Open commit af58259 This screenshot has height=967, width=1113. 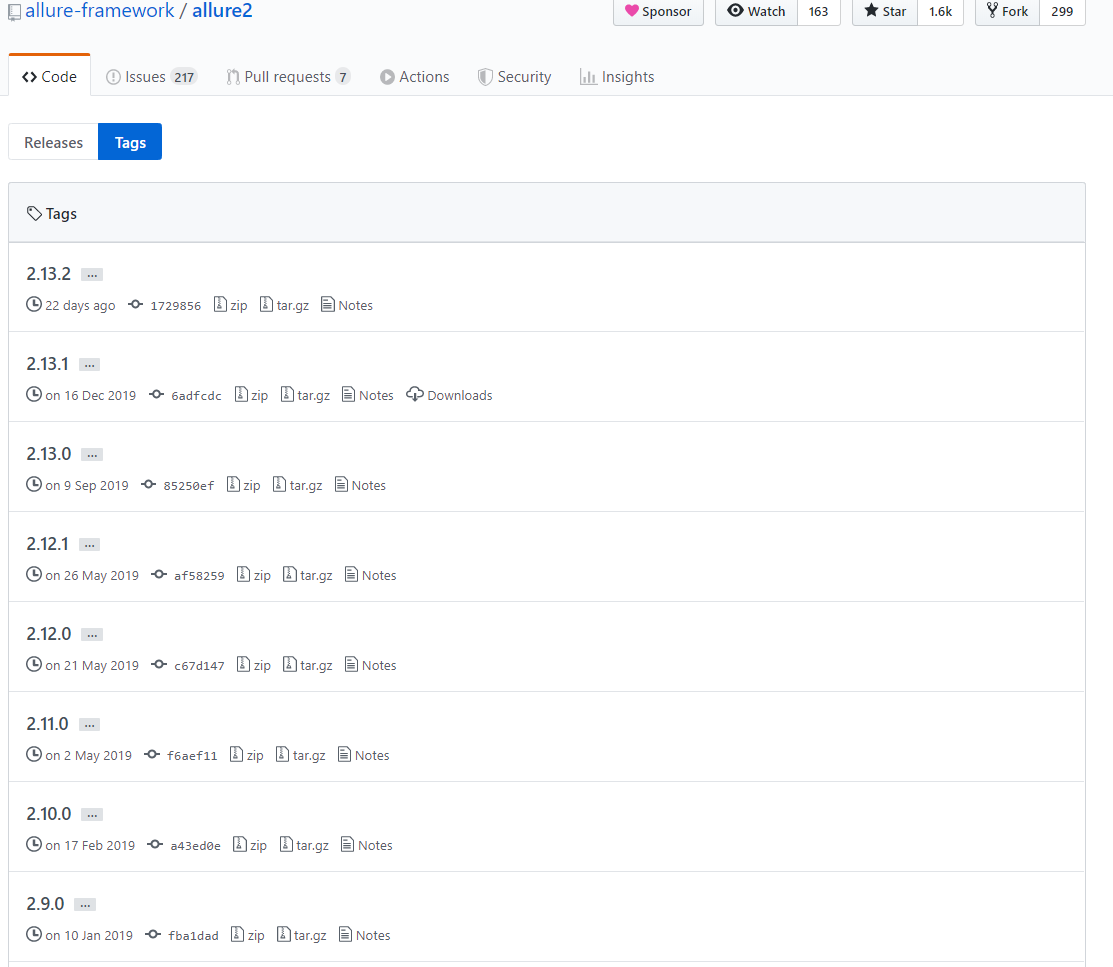[x=188, y=576]
